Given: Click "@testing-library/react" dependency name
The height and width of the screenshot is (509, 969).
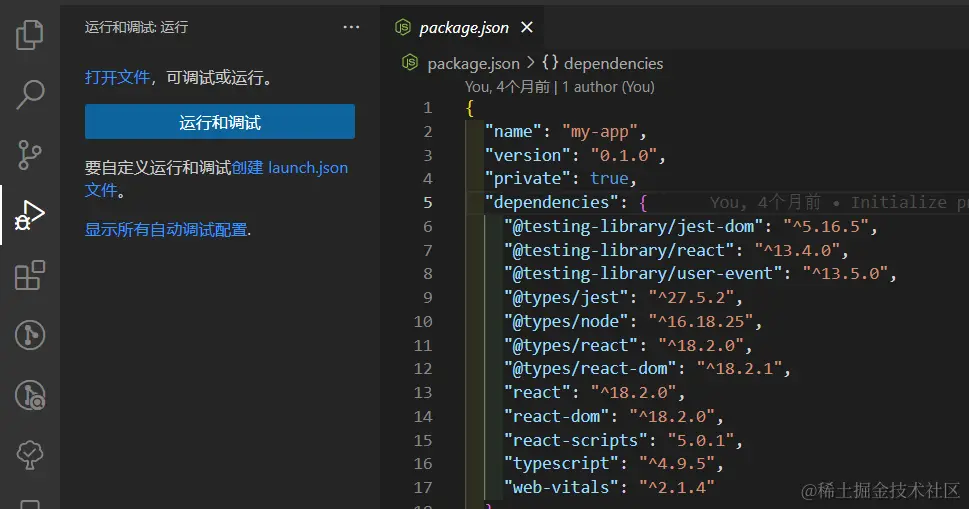Looking at the screenshot, I should (619, 250).
